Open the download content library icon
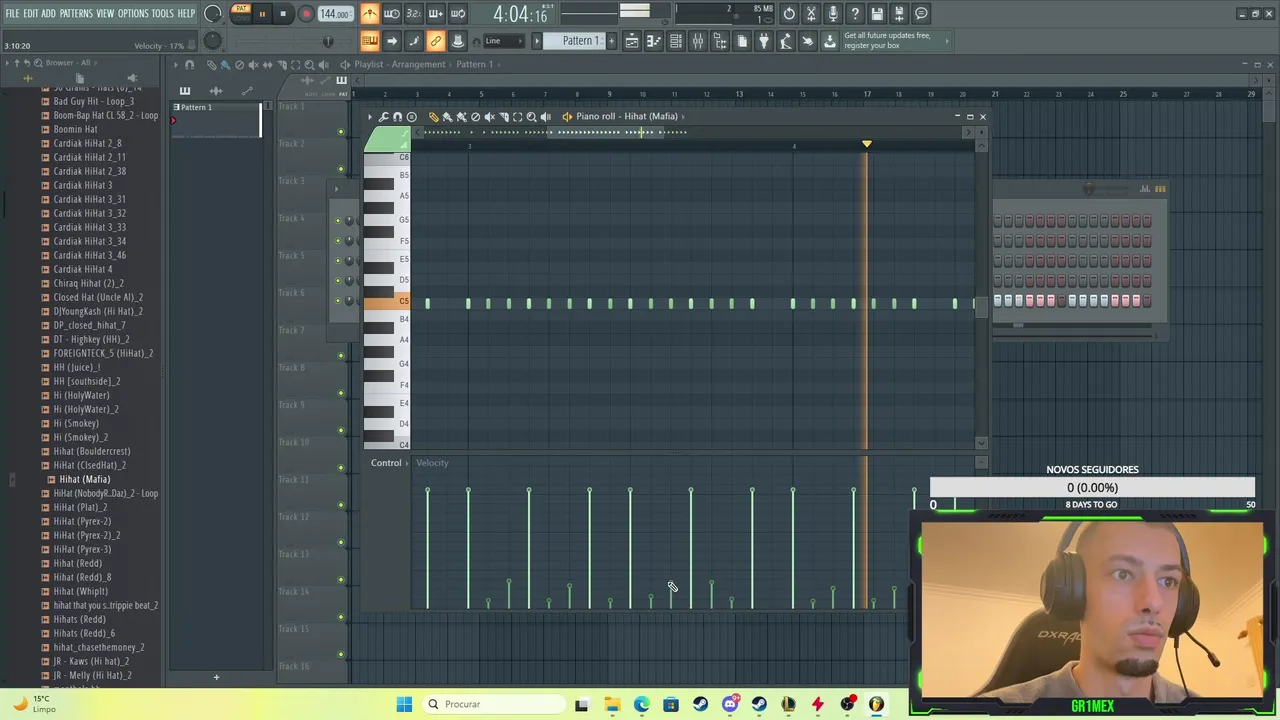 [829, 41]
